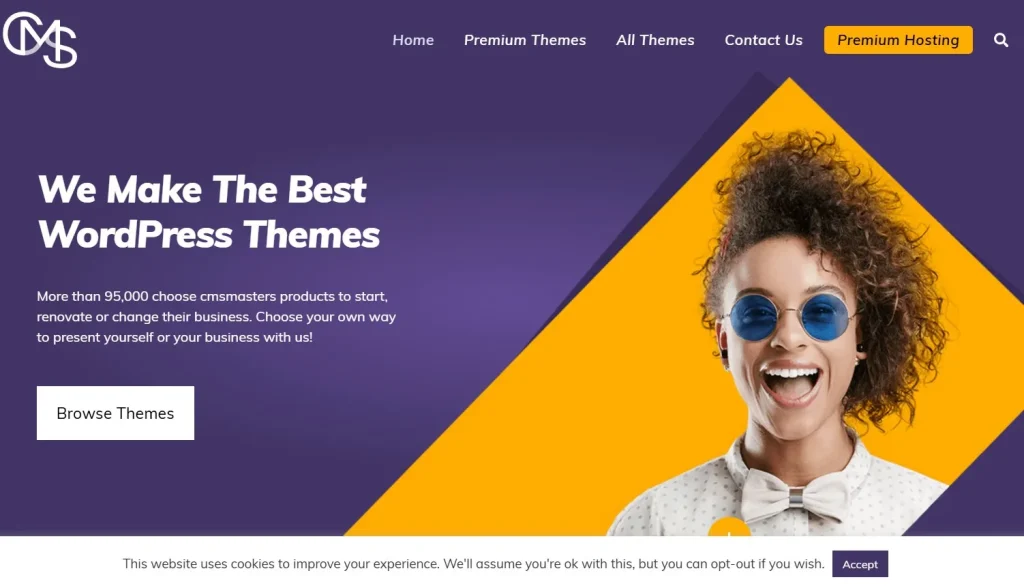This screenshot has height=586, width=1024.
Task: Click the Browse Themes button
Action: tap(115, 413)
